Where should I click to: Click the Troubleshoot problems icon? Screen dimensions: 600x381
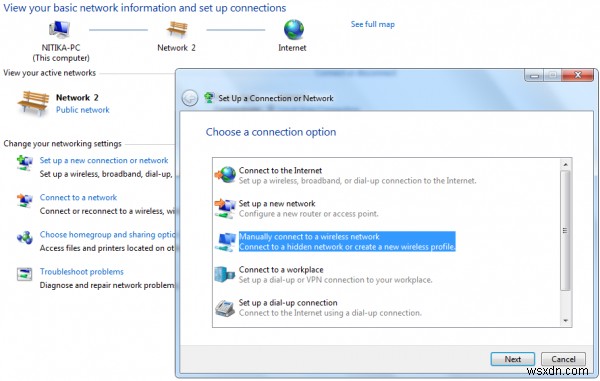(24, 274)
